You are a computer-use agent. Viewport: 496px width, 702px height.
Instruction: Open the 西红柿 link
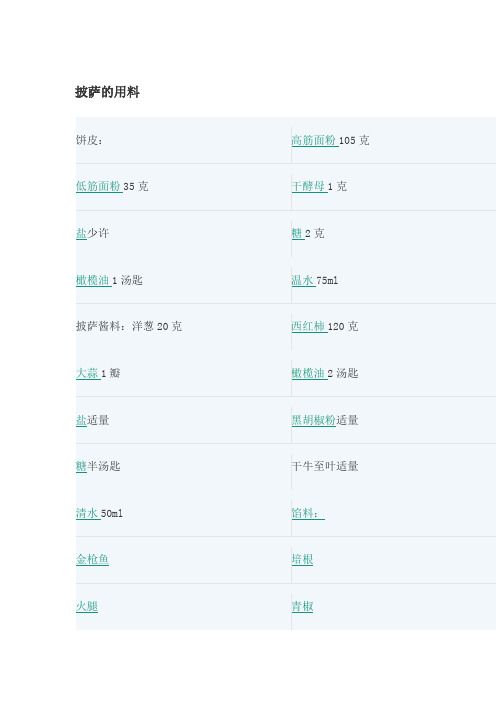pos(309,326)
